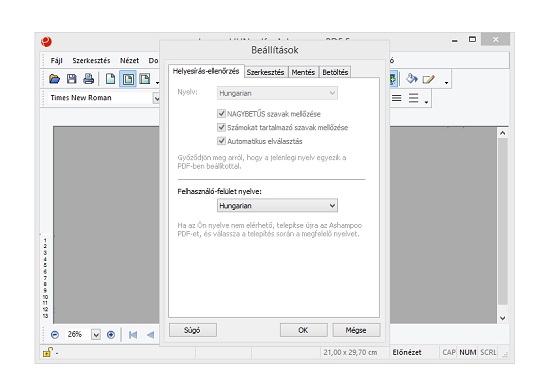The image size is (550, 390).
Task: Click the Beállítások dialog title
Action: pos(275,50)
